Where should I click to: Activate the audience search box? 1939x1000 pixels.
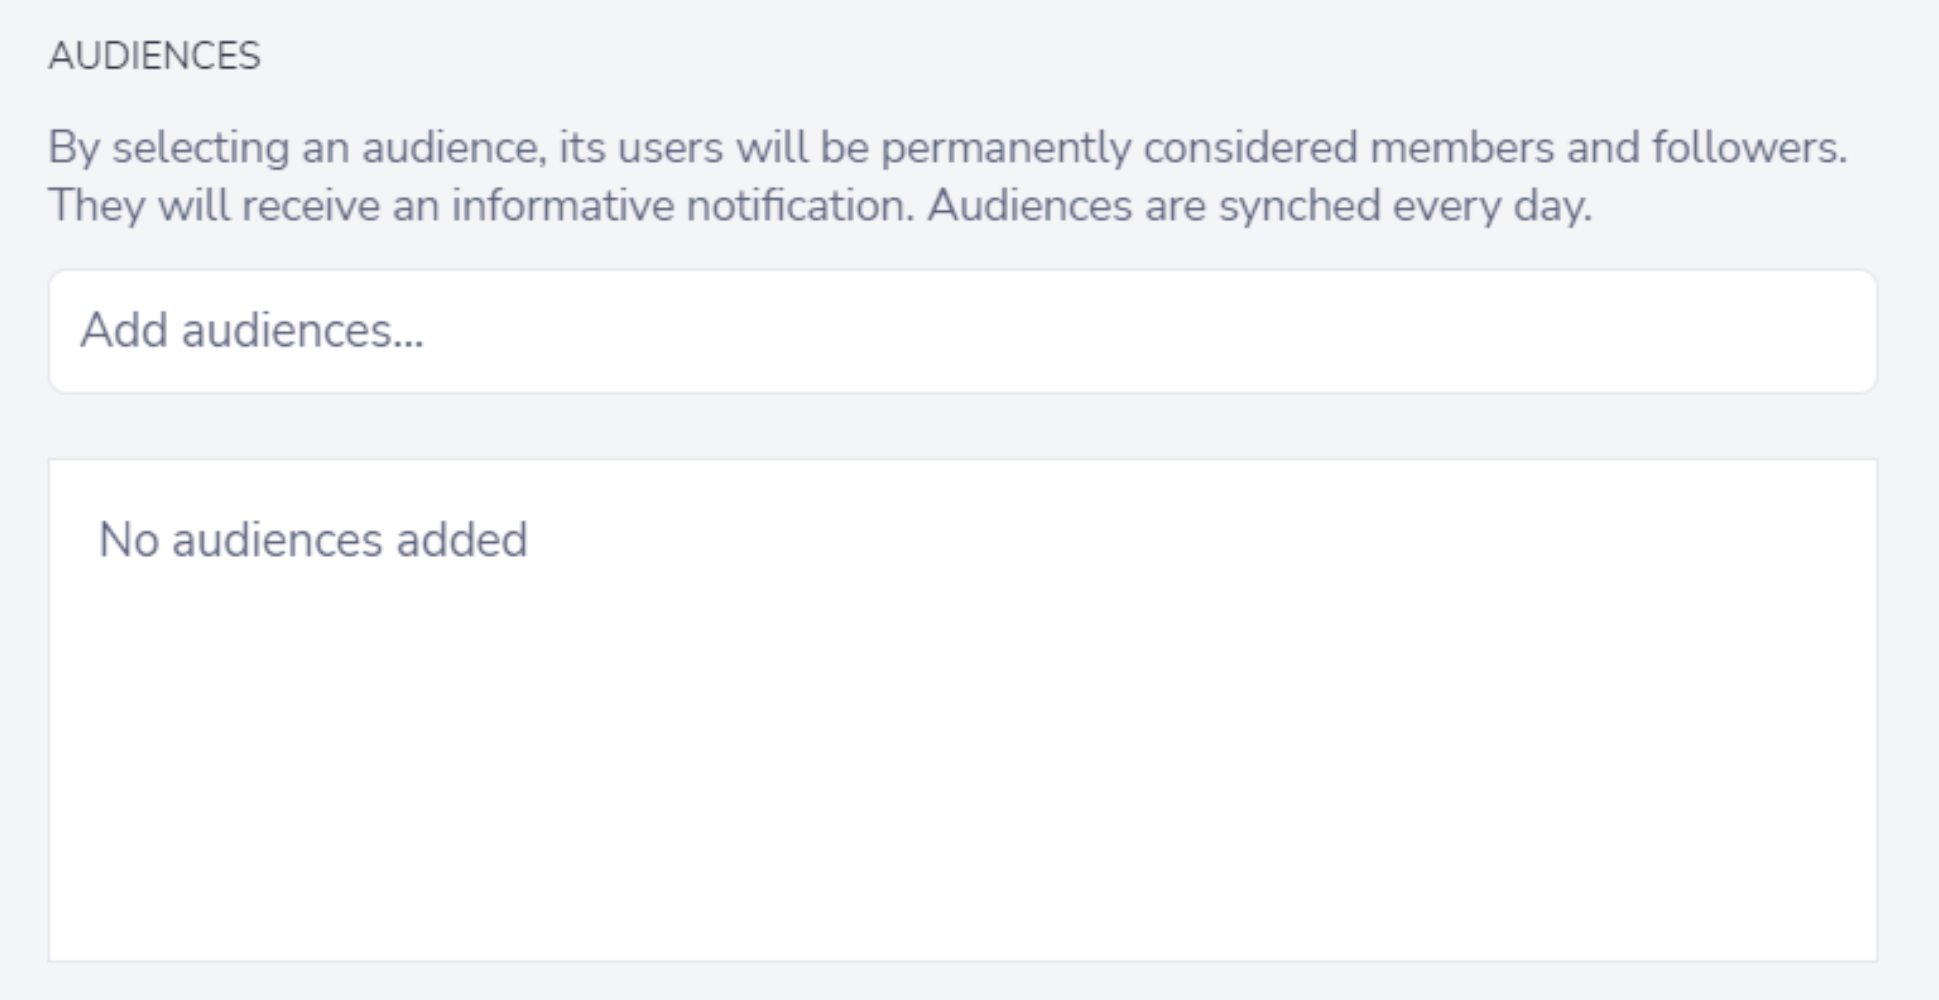click(962, 331)
